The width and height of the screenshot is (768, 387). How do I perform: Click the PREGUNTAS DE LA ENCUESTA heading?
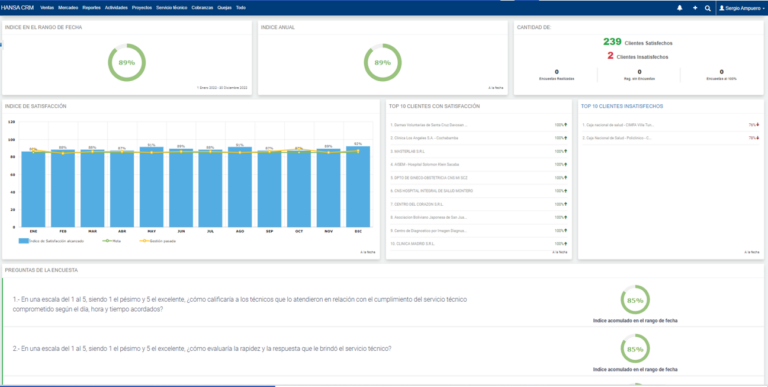41,270
